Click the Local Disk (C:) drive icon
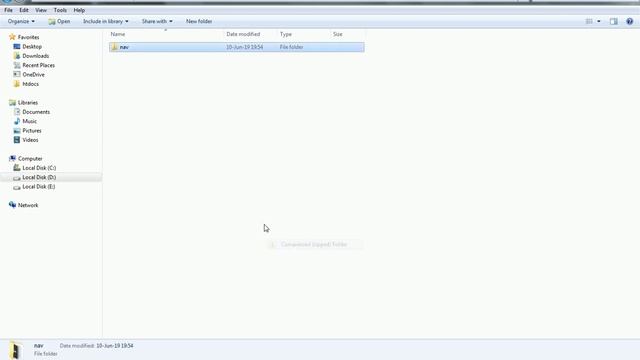 pyautogui.click(x=17, y=168)
